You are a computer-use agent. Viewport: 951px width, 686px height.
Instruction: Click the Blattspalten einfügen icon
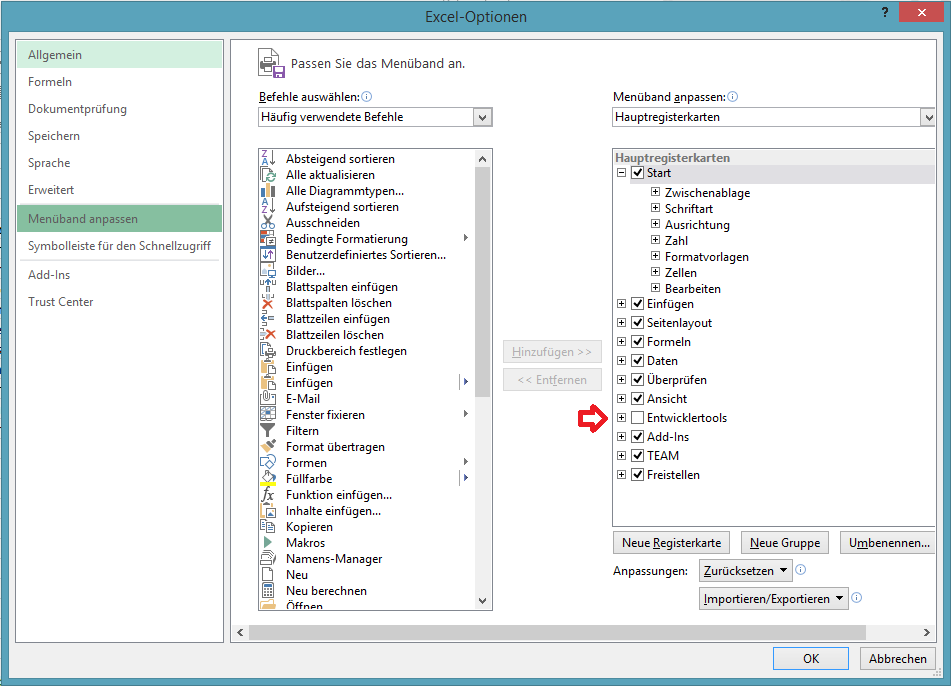pos(268,287)
